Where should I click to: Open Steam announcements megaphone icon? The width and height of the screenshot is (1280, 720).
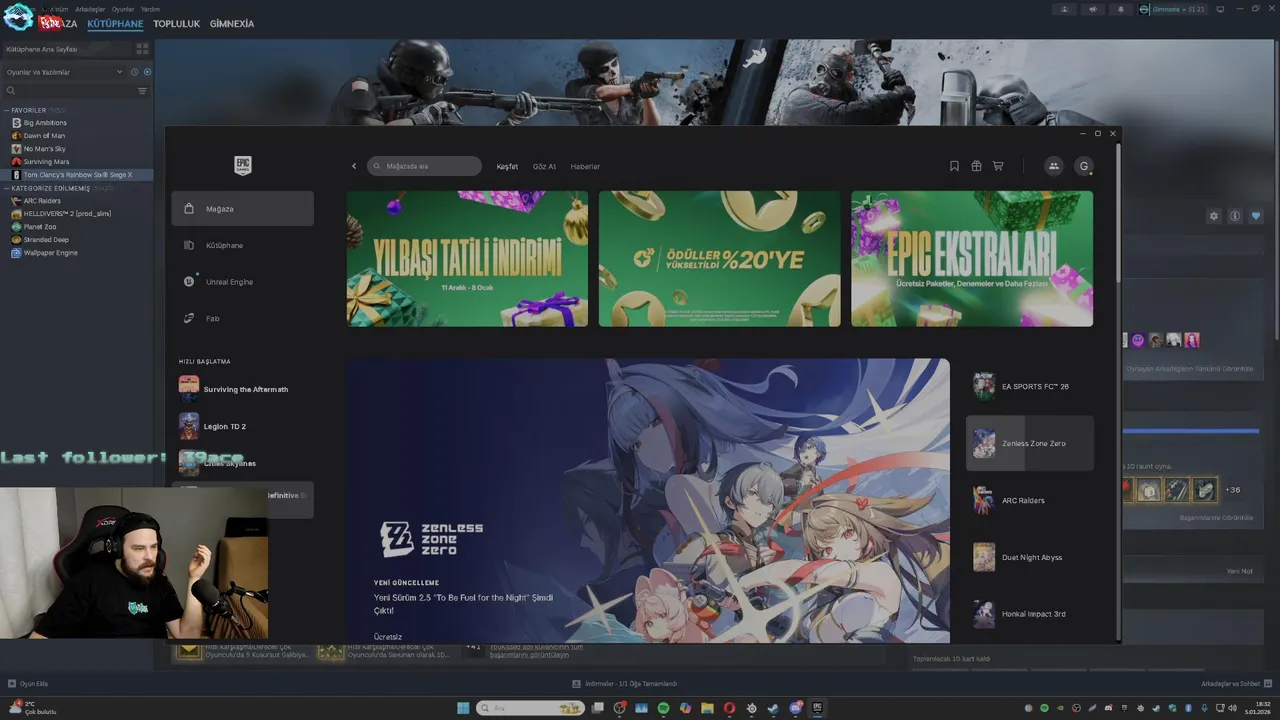(1092, 9)
